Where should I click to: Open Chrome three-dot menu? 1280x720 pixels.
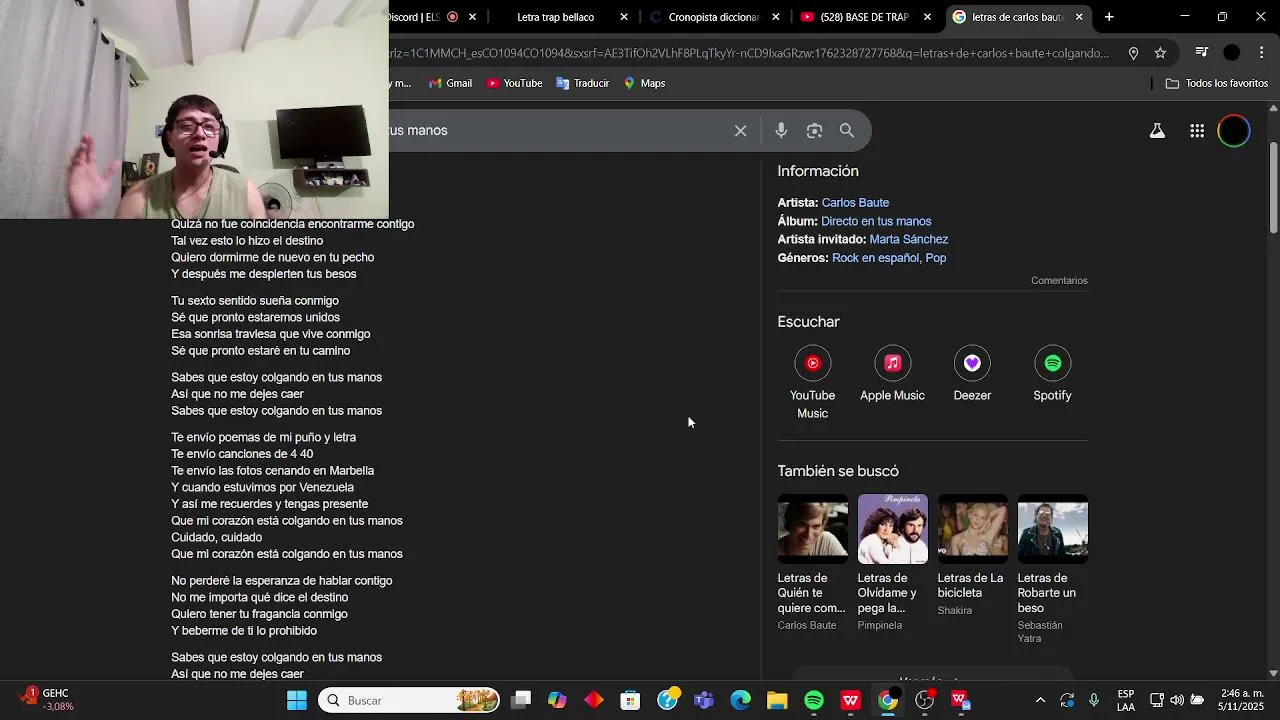point(1261,53)
